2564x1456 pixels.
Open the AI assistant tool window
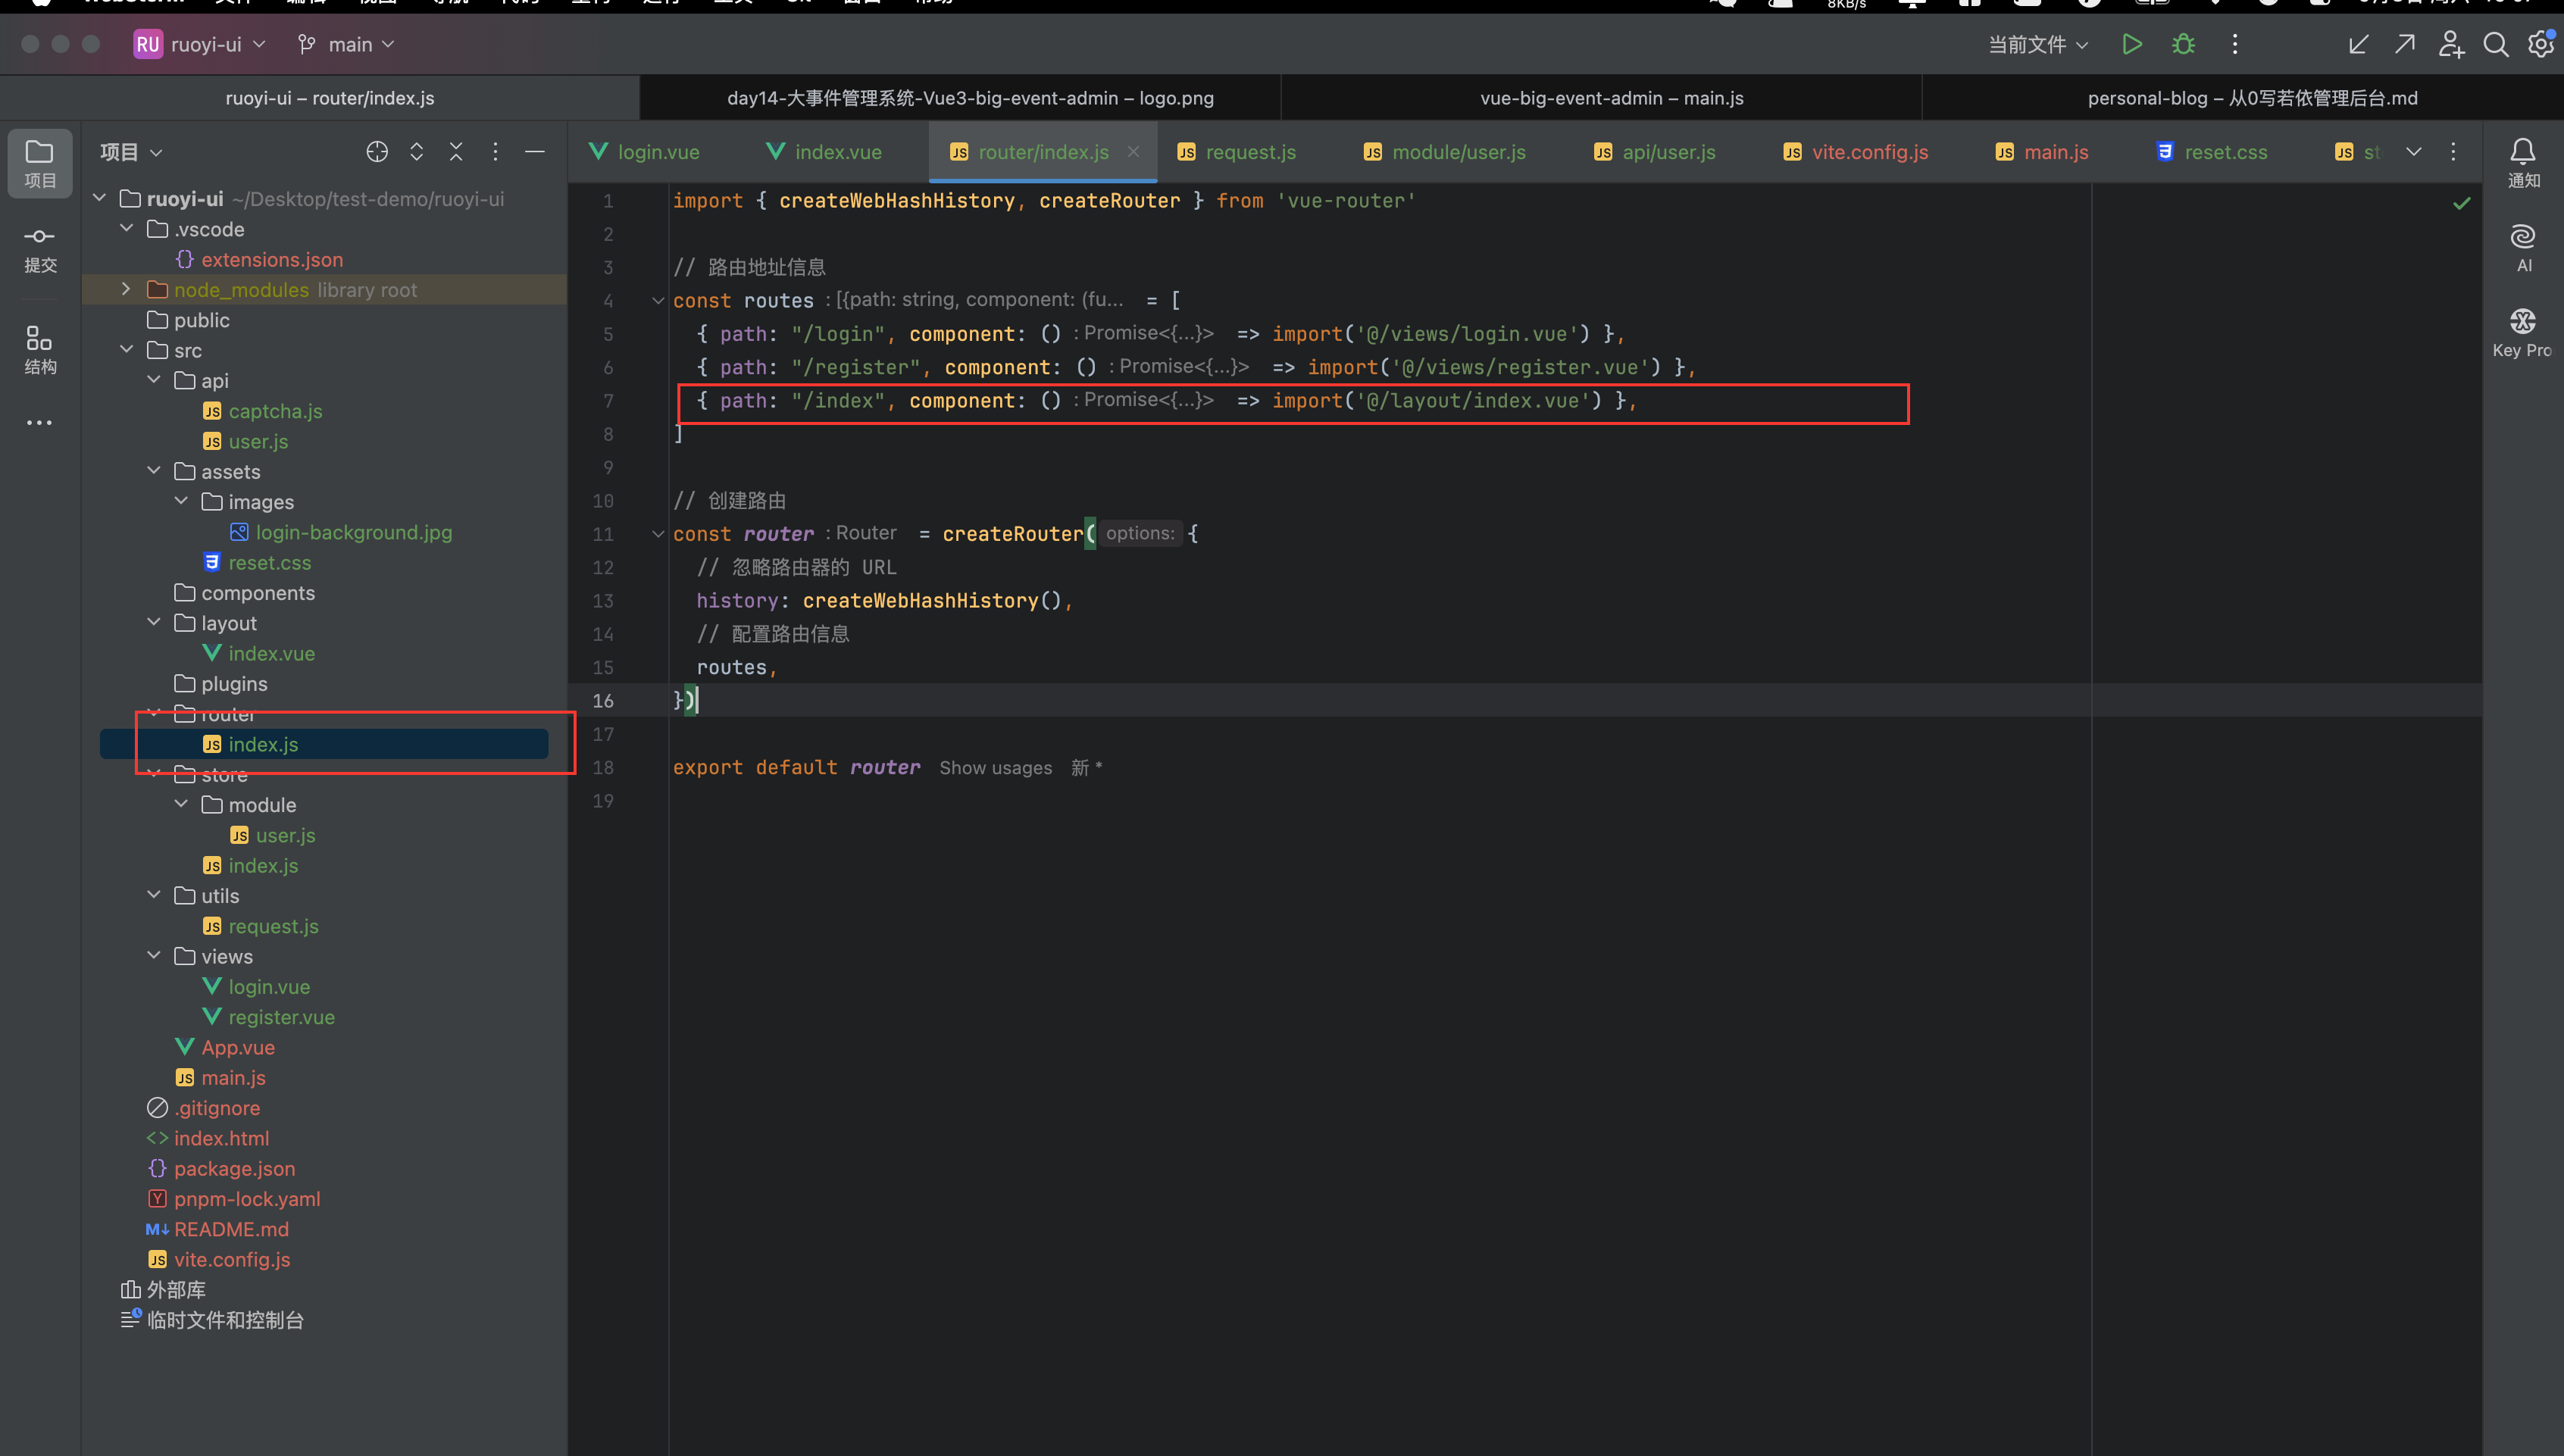[2523, 248]
